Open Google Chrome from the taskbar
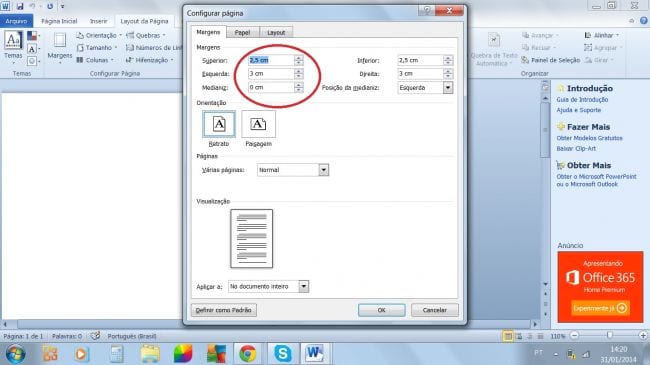Viewport: 650px width, 365px height. [x=248, y=354]
